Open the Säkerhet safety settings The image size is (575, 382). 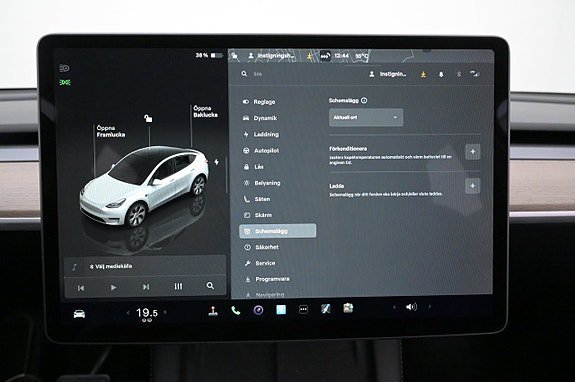[261, 247]
